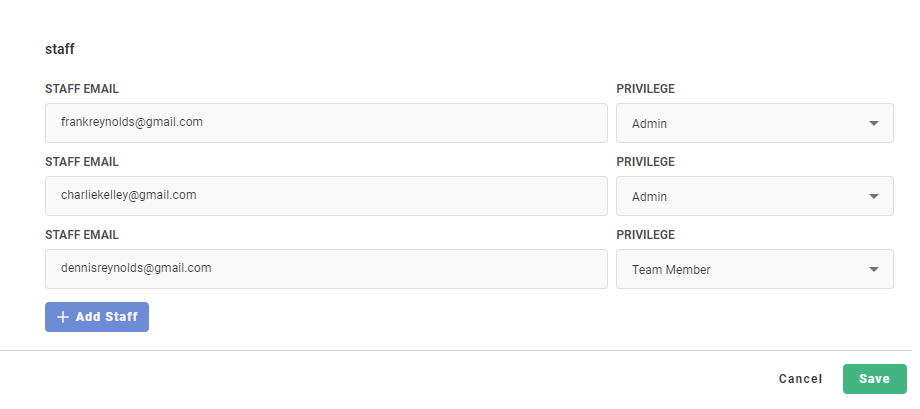Click into the dennisreynolds@gmail.com email field
920x409 pixels.
(326, 269)
